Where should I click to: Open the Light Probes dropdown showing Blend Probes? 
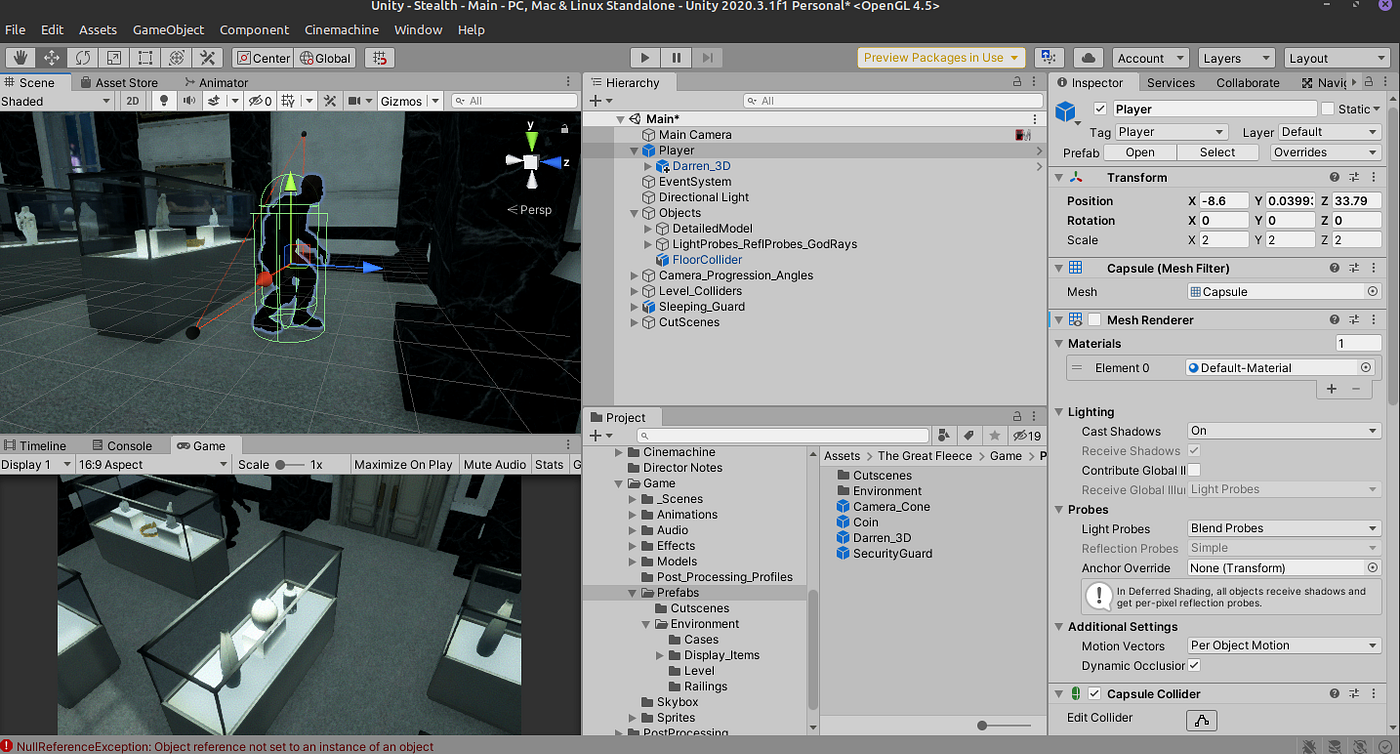coord(1284,528)
